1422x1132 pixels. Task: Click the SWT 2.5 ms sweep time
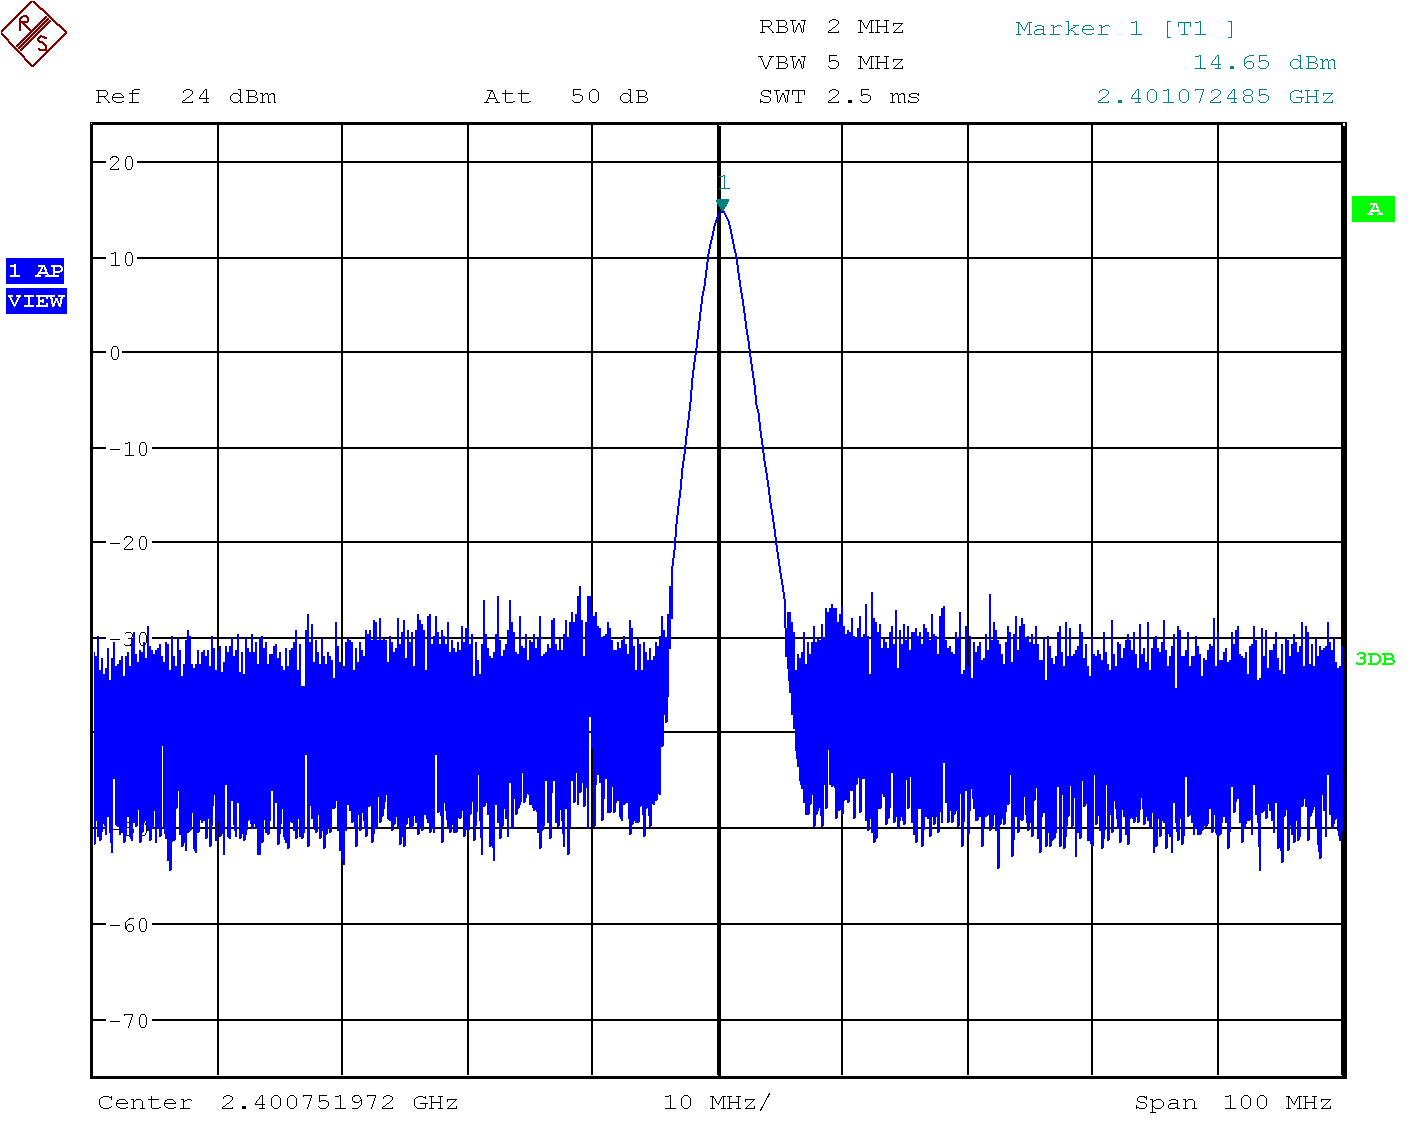(x=839, y=97)
